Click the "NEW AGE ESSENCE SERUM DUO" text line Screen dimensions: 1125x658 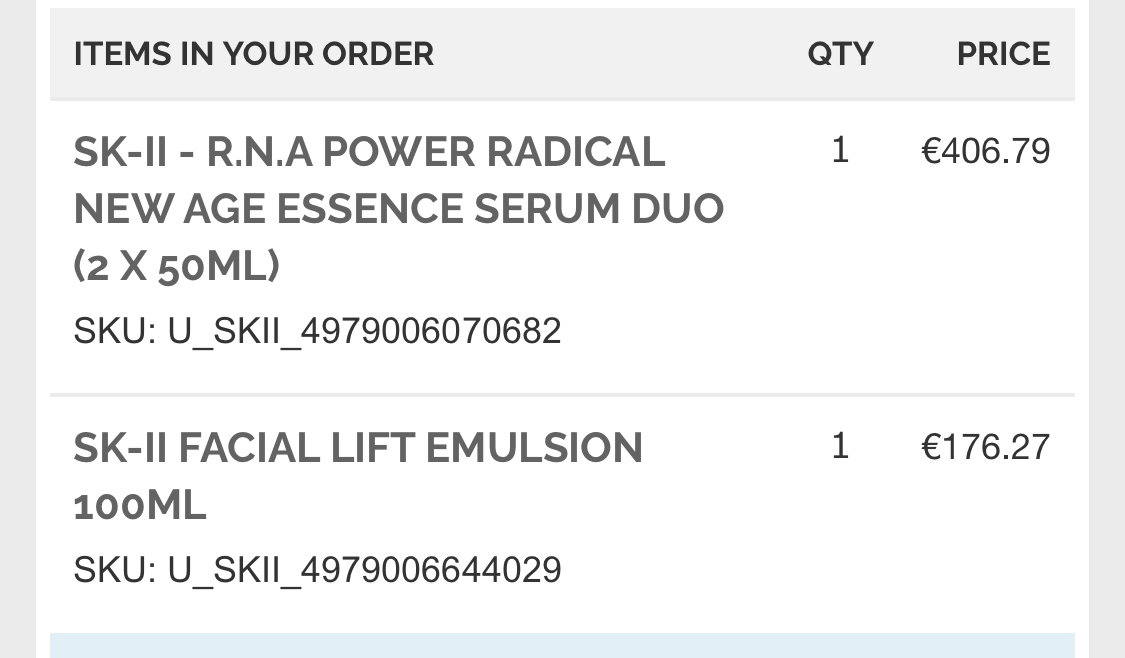[x=398, y=209]
